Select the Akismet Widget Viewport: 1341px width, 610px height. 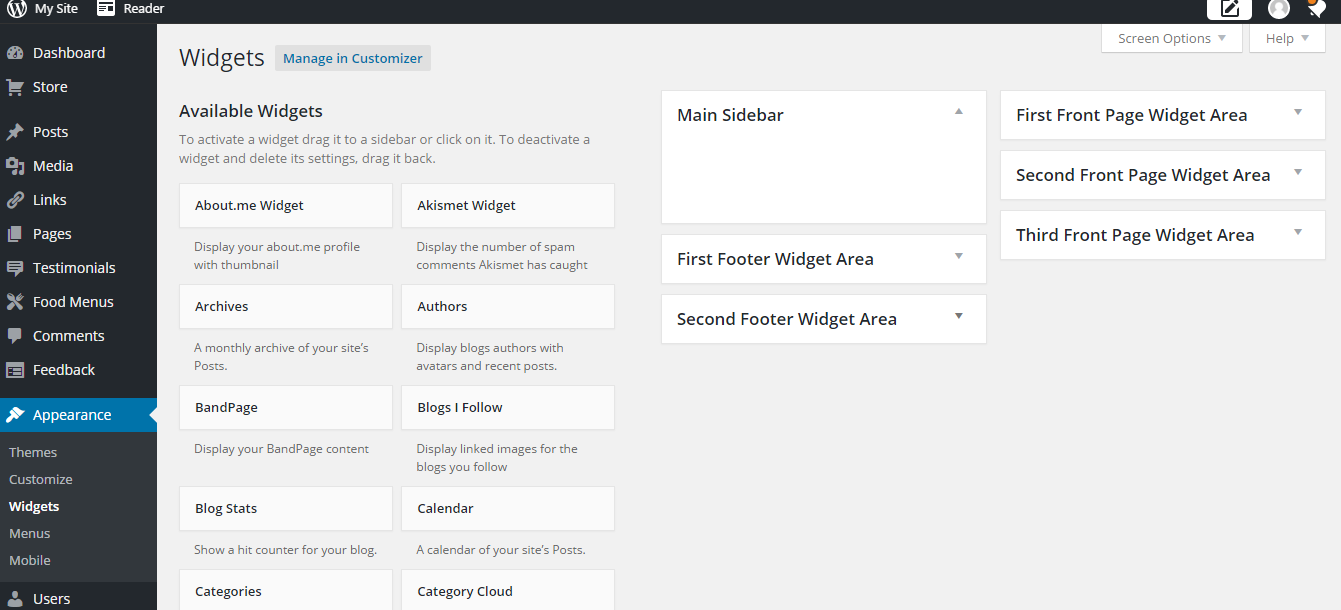(508, 205)
